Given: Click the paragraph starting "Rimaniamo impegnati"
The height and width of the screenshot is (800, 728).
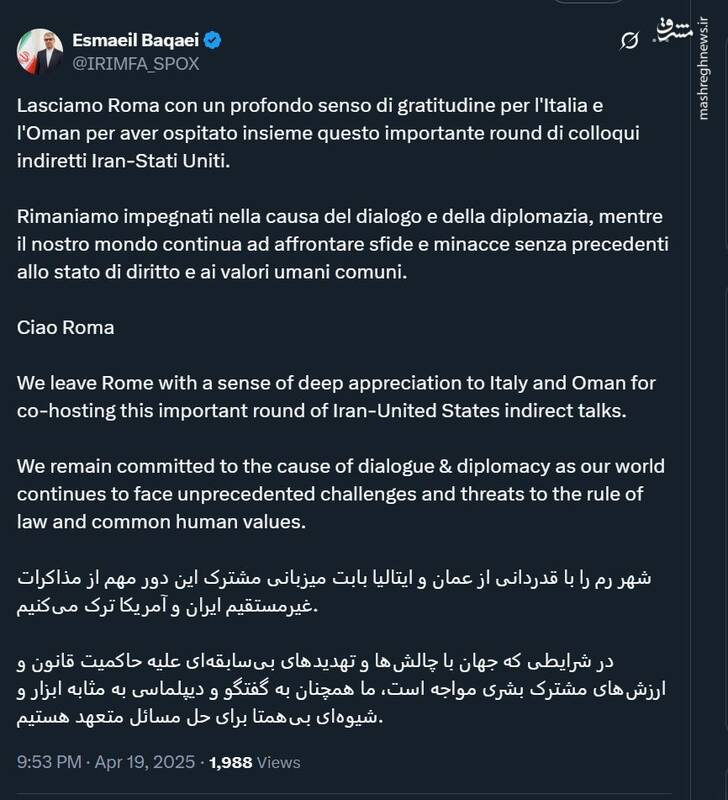Looking at the screenshot, I should point(342,245).
